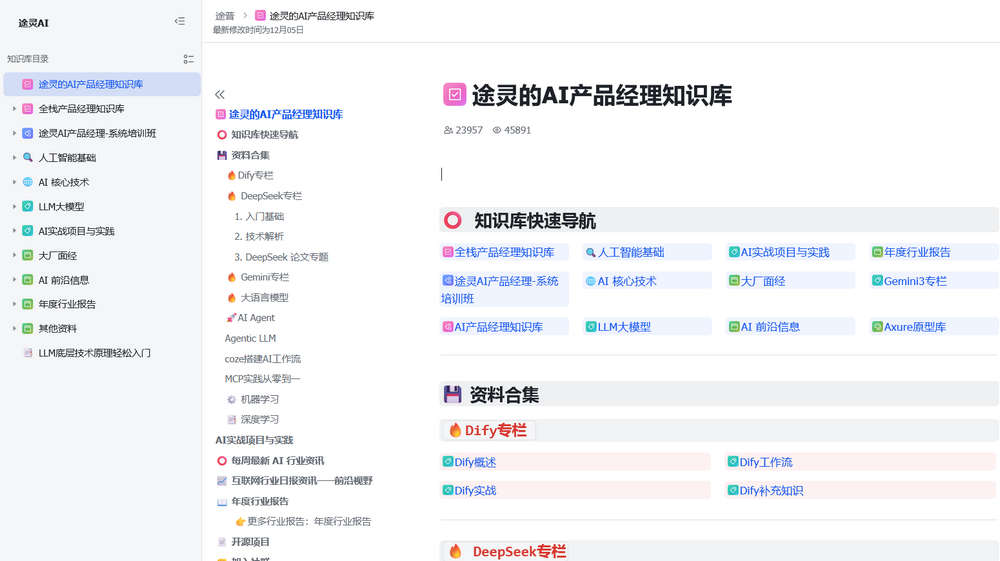Click the pink icon in the breadcrumb title
The height and width of the screenshot is (561, 1000).
click(260, 15)
